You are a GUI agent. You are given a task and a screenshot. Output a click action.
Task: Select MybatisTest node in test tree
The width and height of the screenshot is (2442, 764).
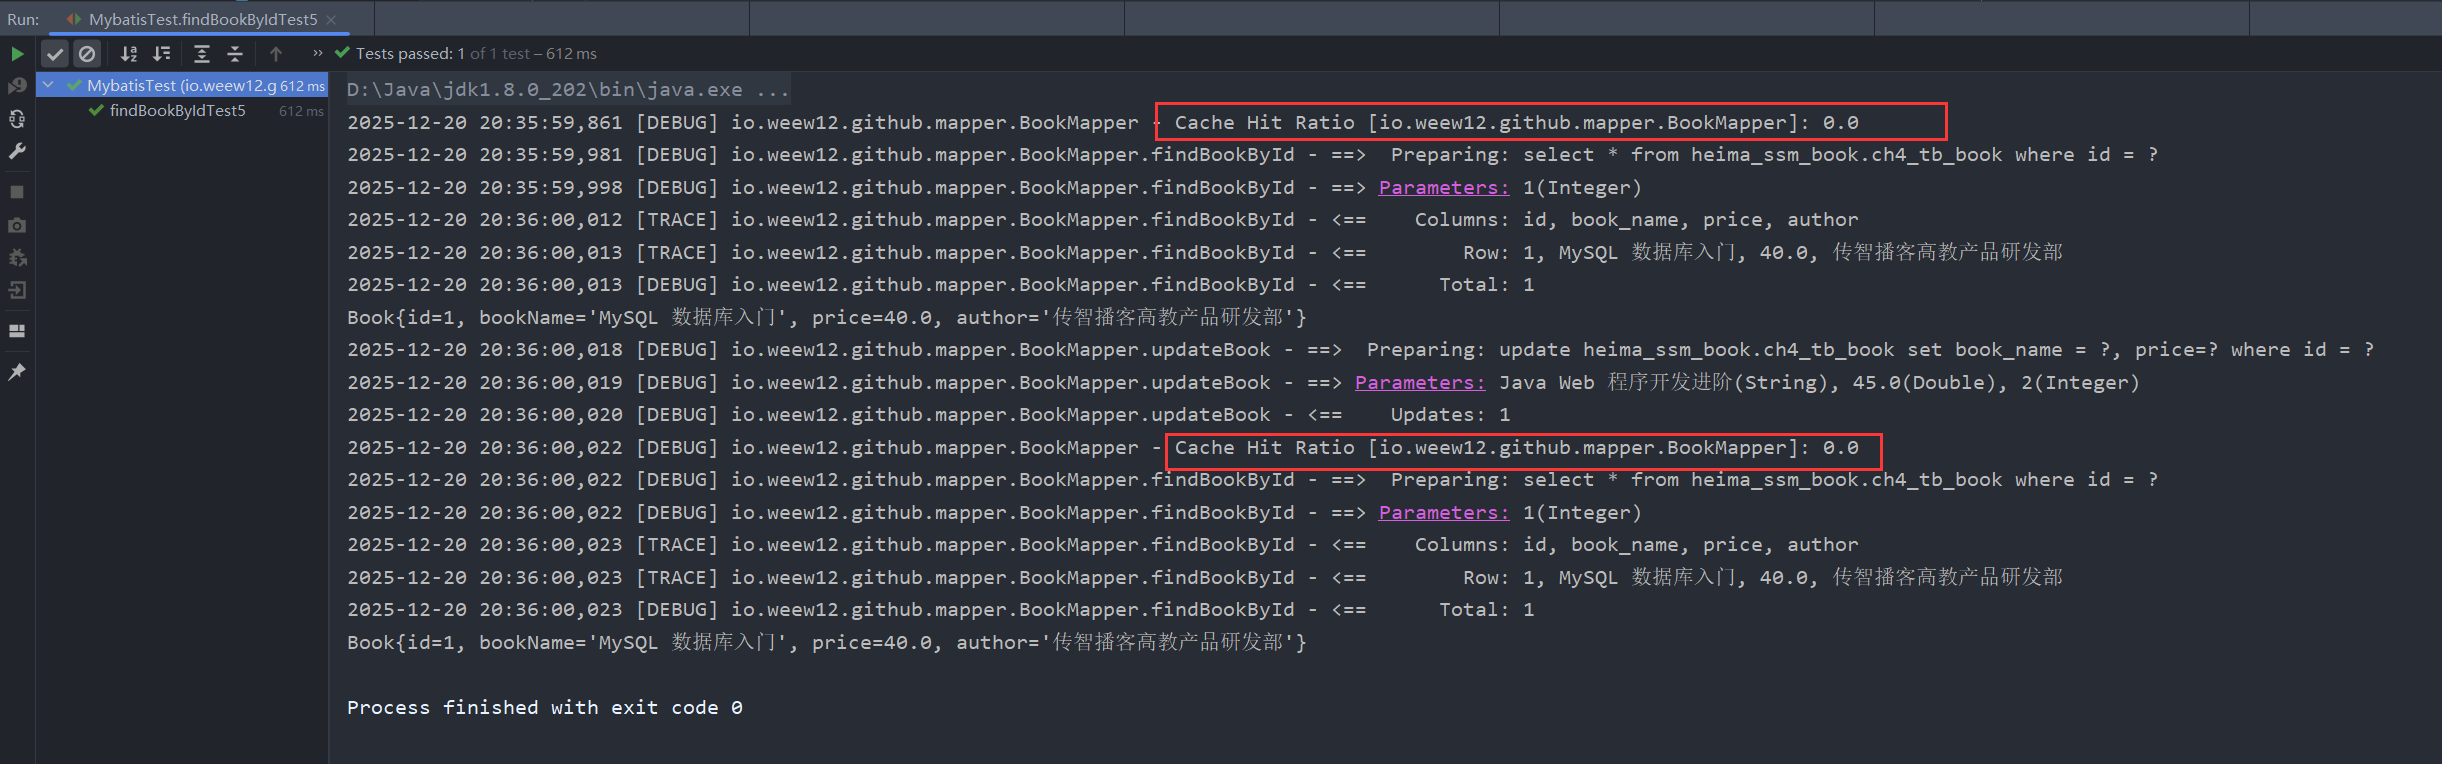coord(182,86)
